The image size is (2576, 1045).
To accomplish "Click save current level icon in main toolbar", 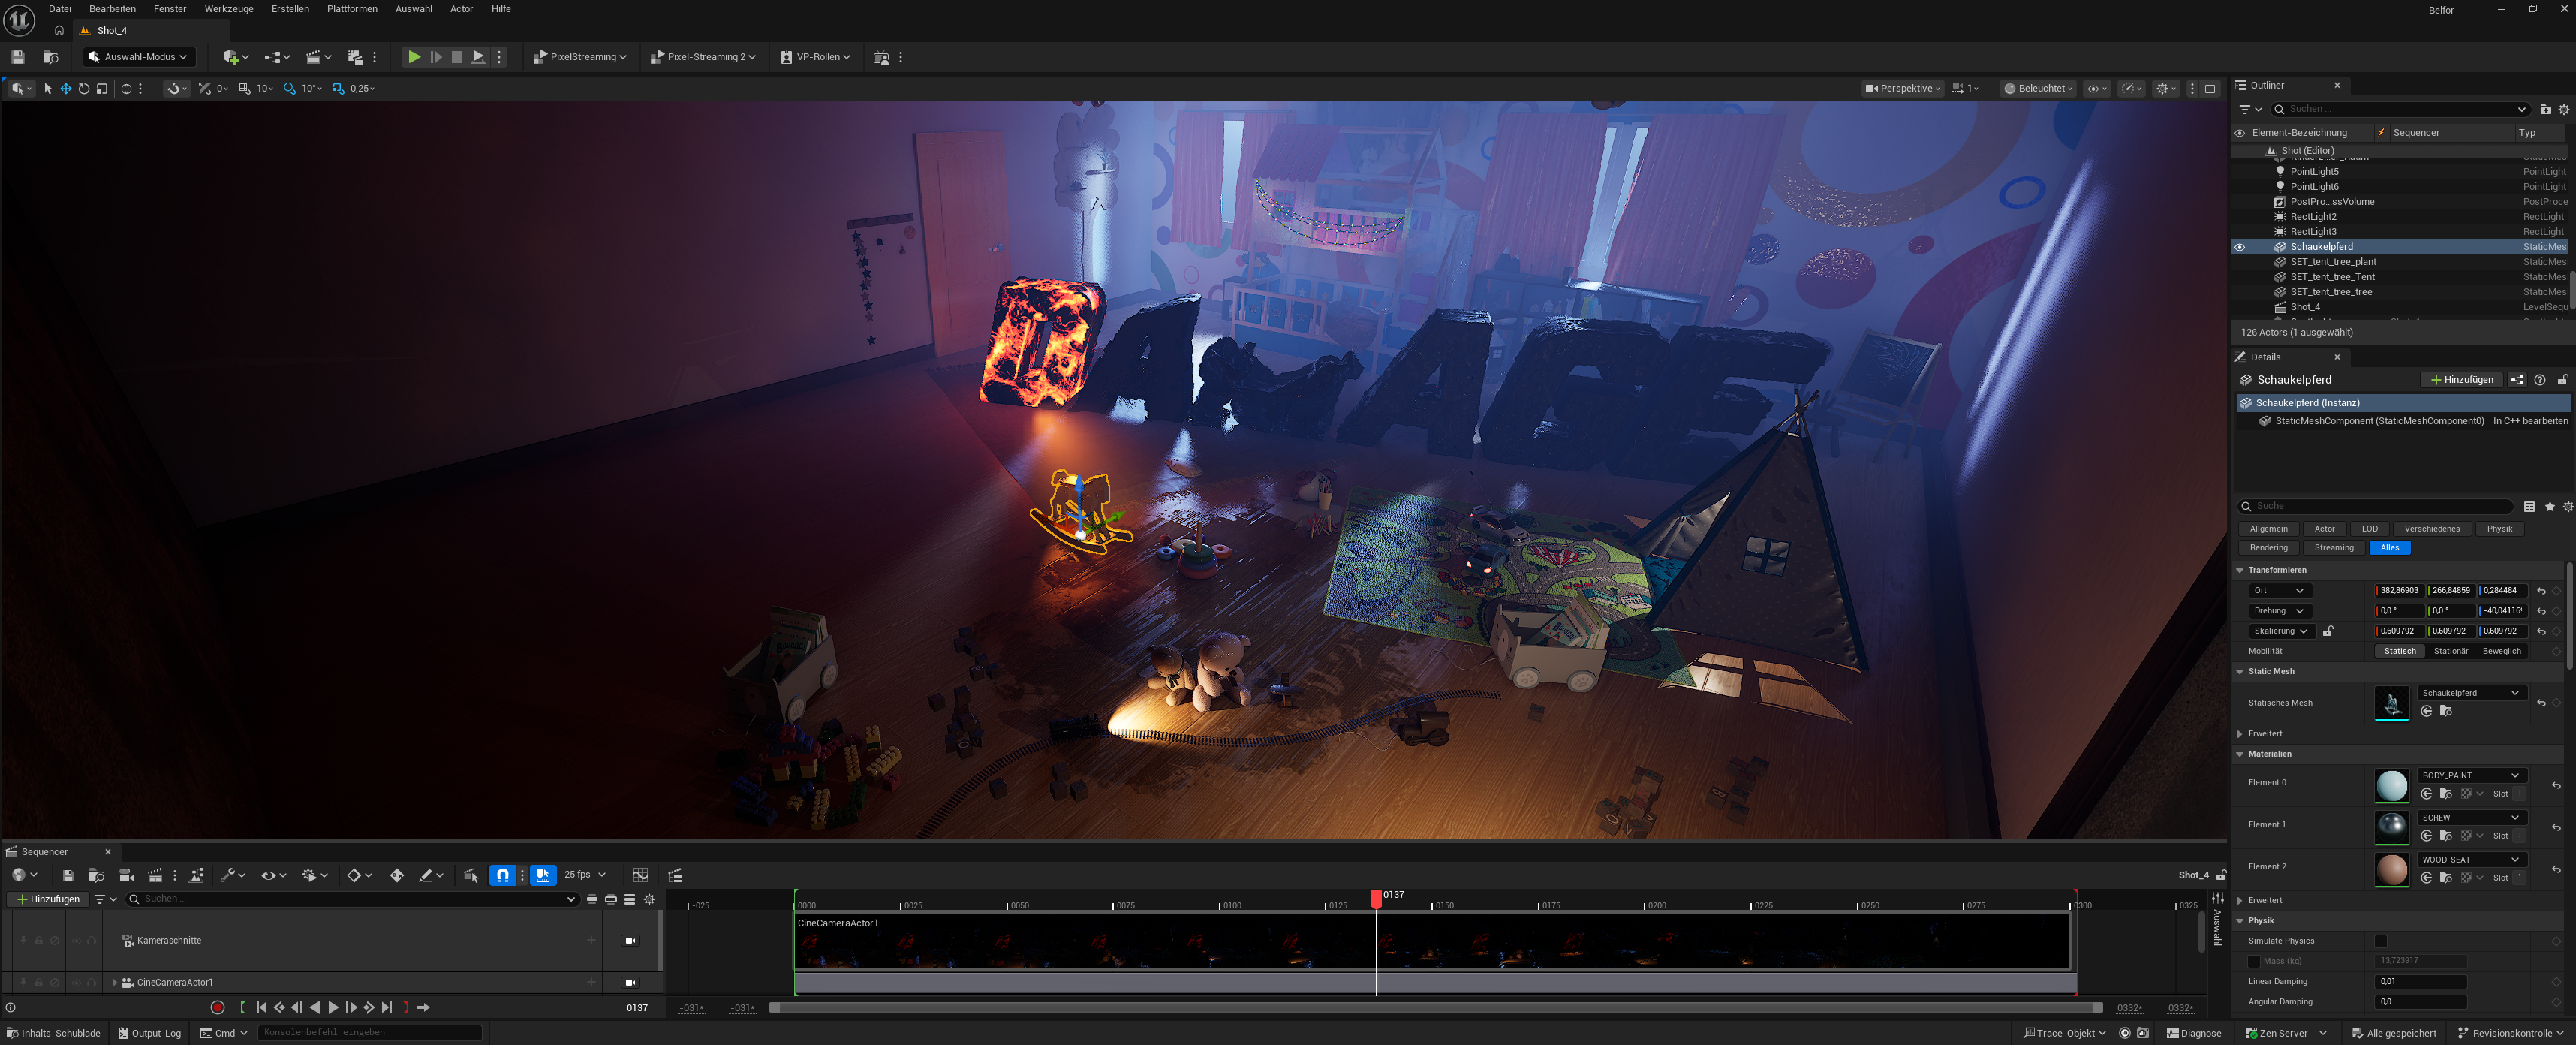I will coord(18,57).
